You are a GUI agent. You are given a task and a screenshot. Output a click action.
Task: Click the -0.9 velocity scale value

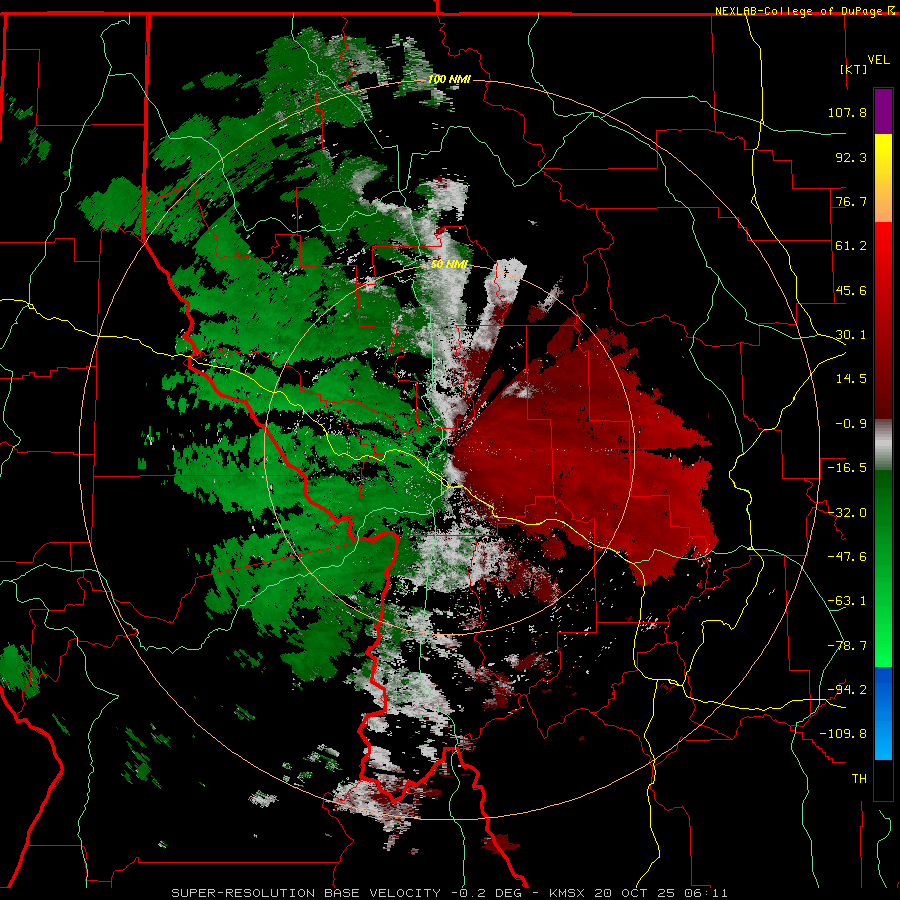click(851, 424)
